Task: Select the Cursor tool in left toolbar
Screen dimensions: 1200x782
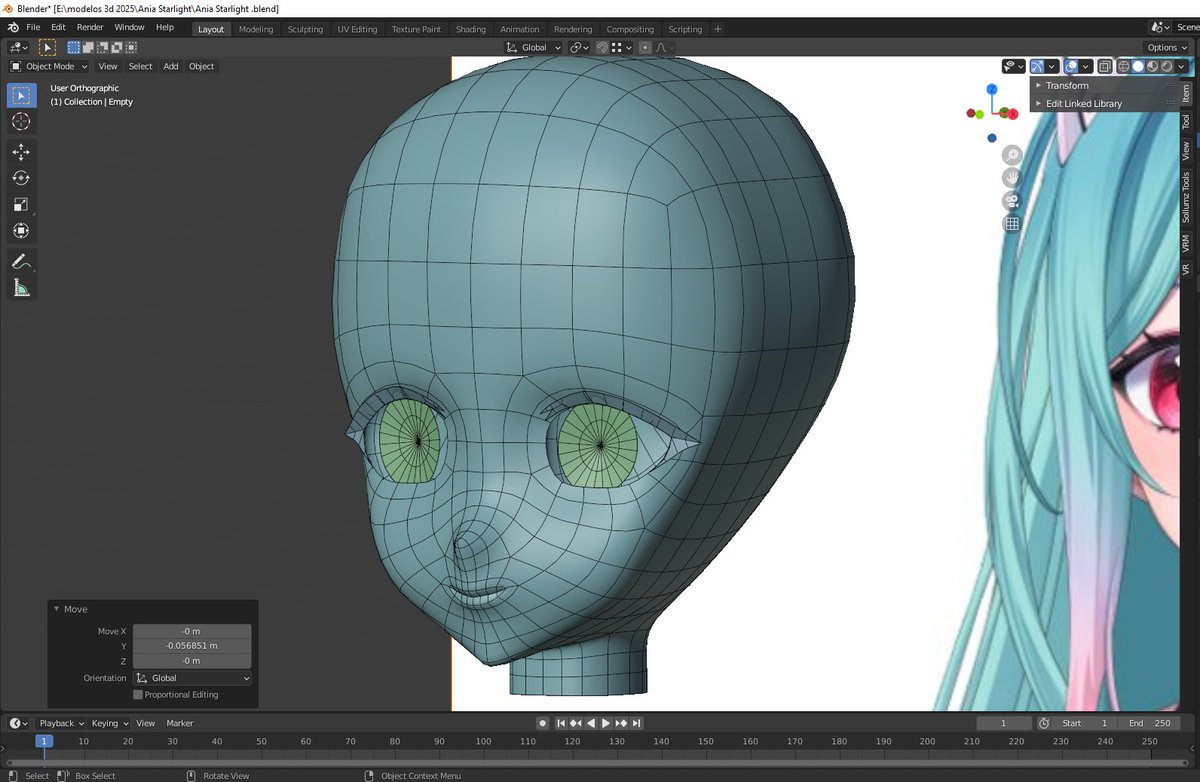Action: pyautogui.click(x=21, y=122)
